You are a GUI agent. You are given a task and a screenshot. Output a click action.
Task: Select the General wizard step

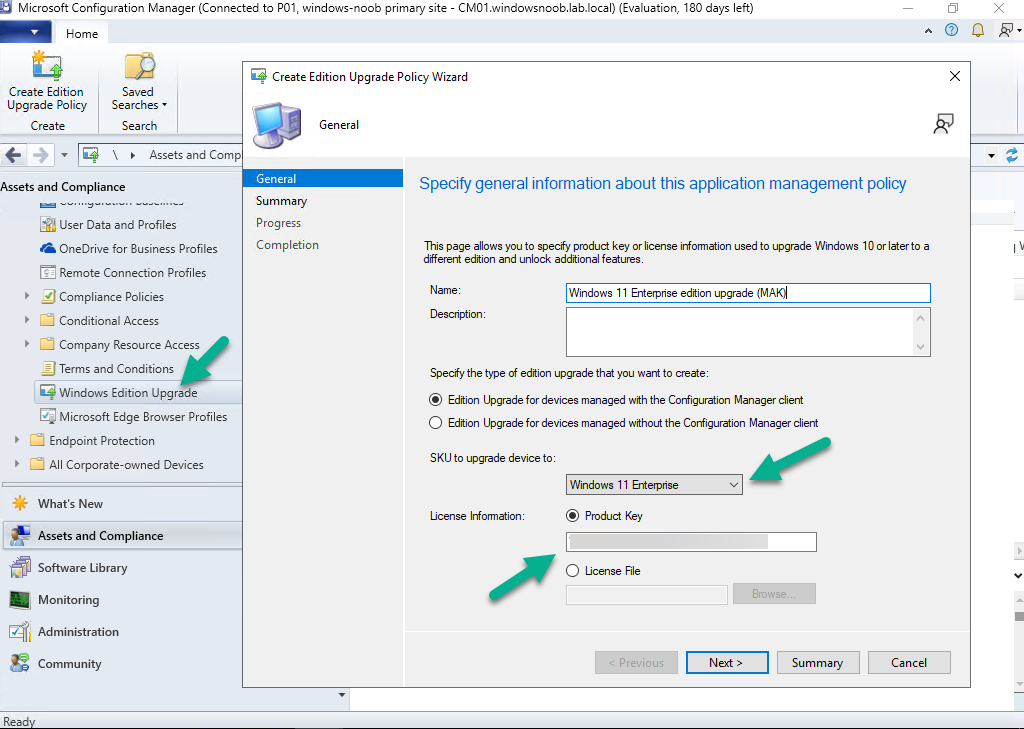pos(323,178)
